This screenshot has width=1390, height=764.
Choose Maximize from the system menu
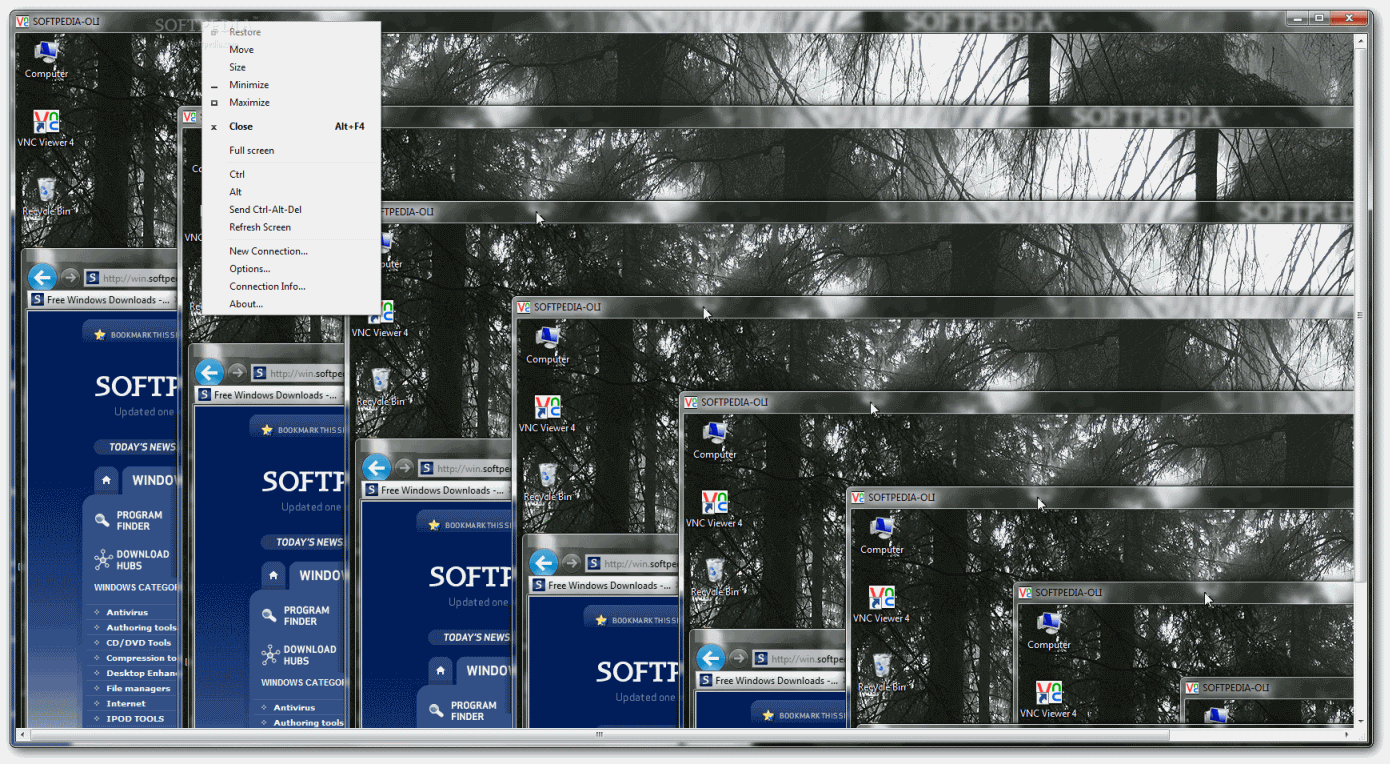(x=291, y=102)
